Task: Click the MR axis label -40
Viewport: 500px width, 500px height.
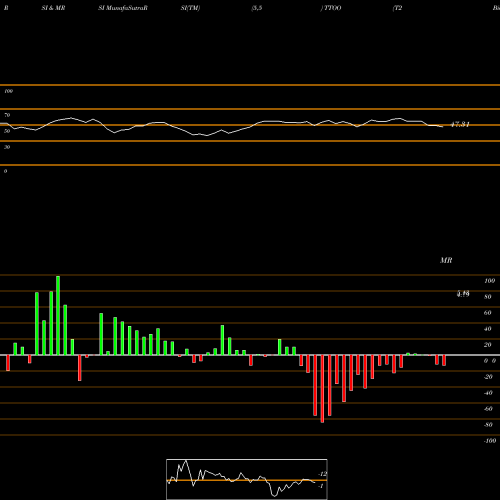Action: pos(488,393)
